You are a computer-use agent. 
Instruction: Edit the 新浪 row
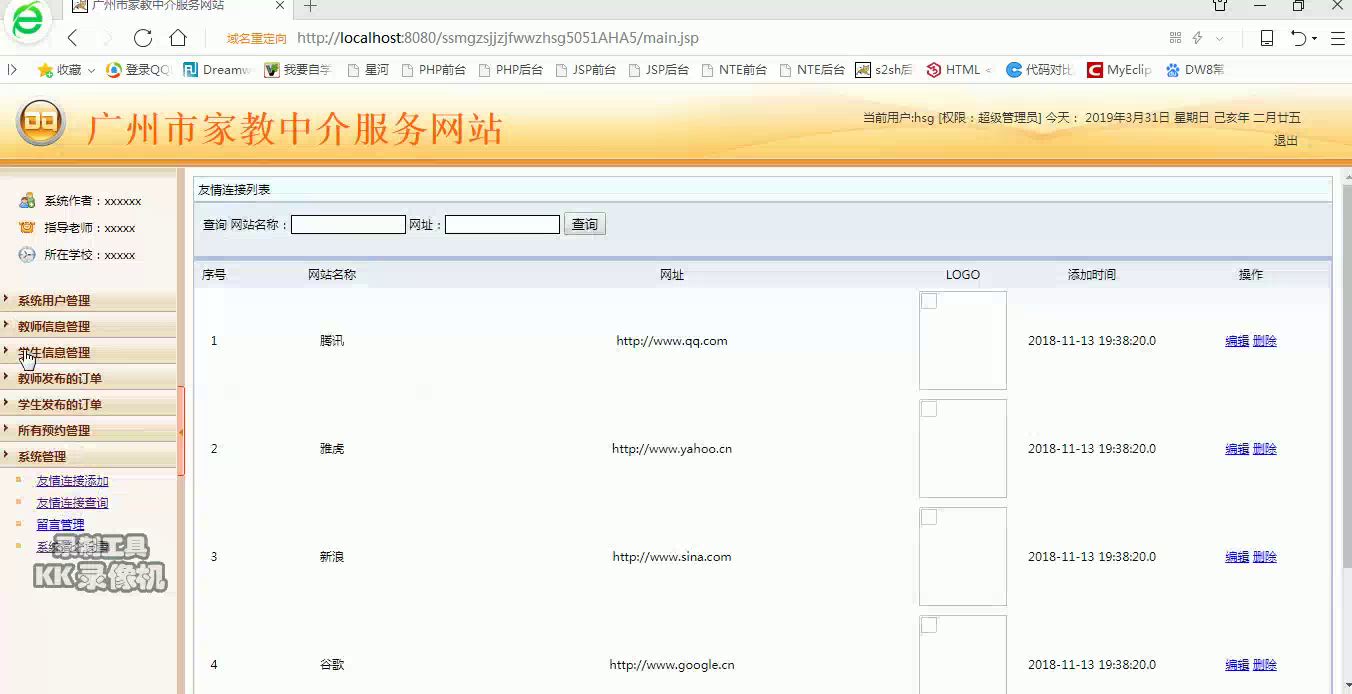point(1237,557)
